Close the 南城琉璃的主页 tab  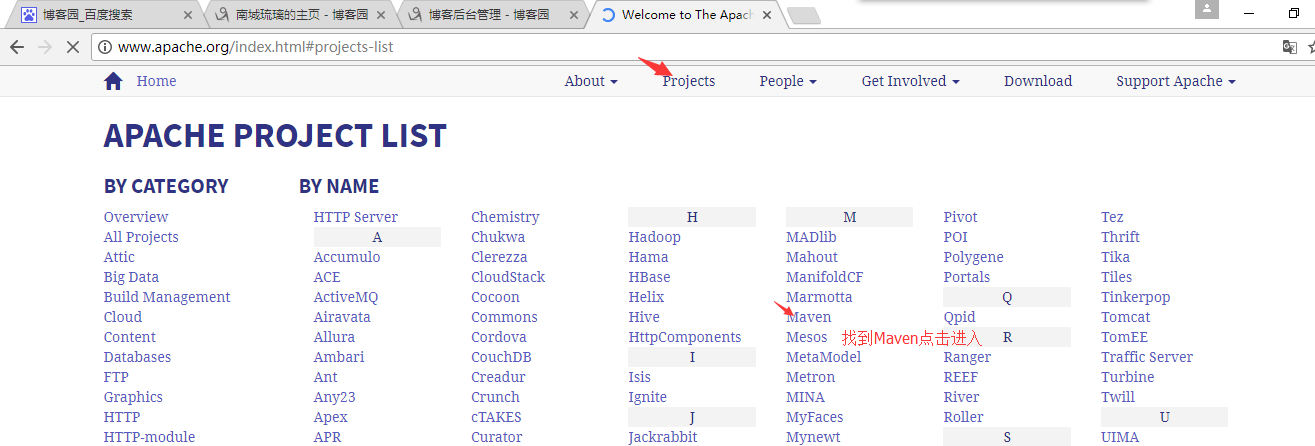point(382,15)
